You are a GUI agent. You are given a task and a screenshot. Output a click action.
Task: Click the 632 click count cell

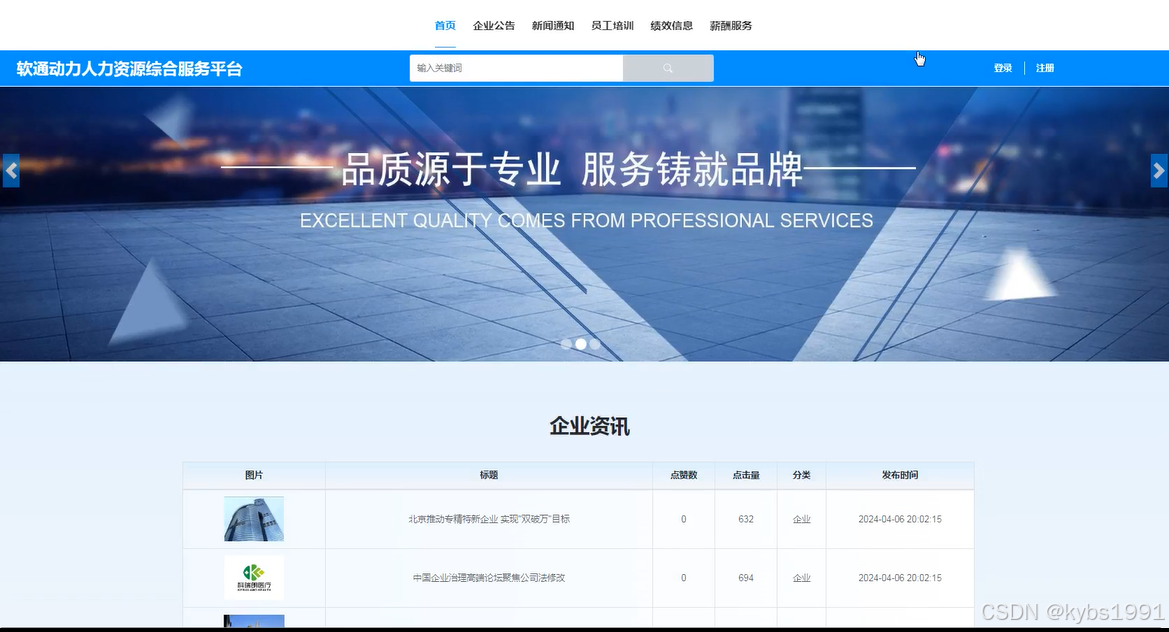click(746, 519)
